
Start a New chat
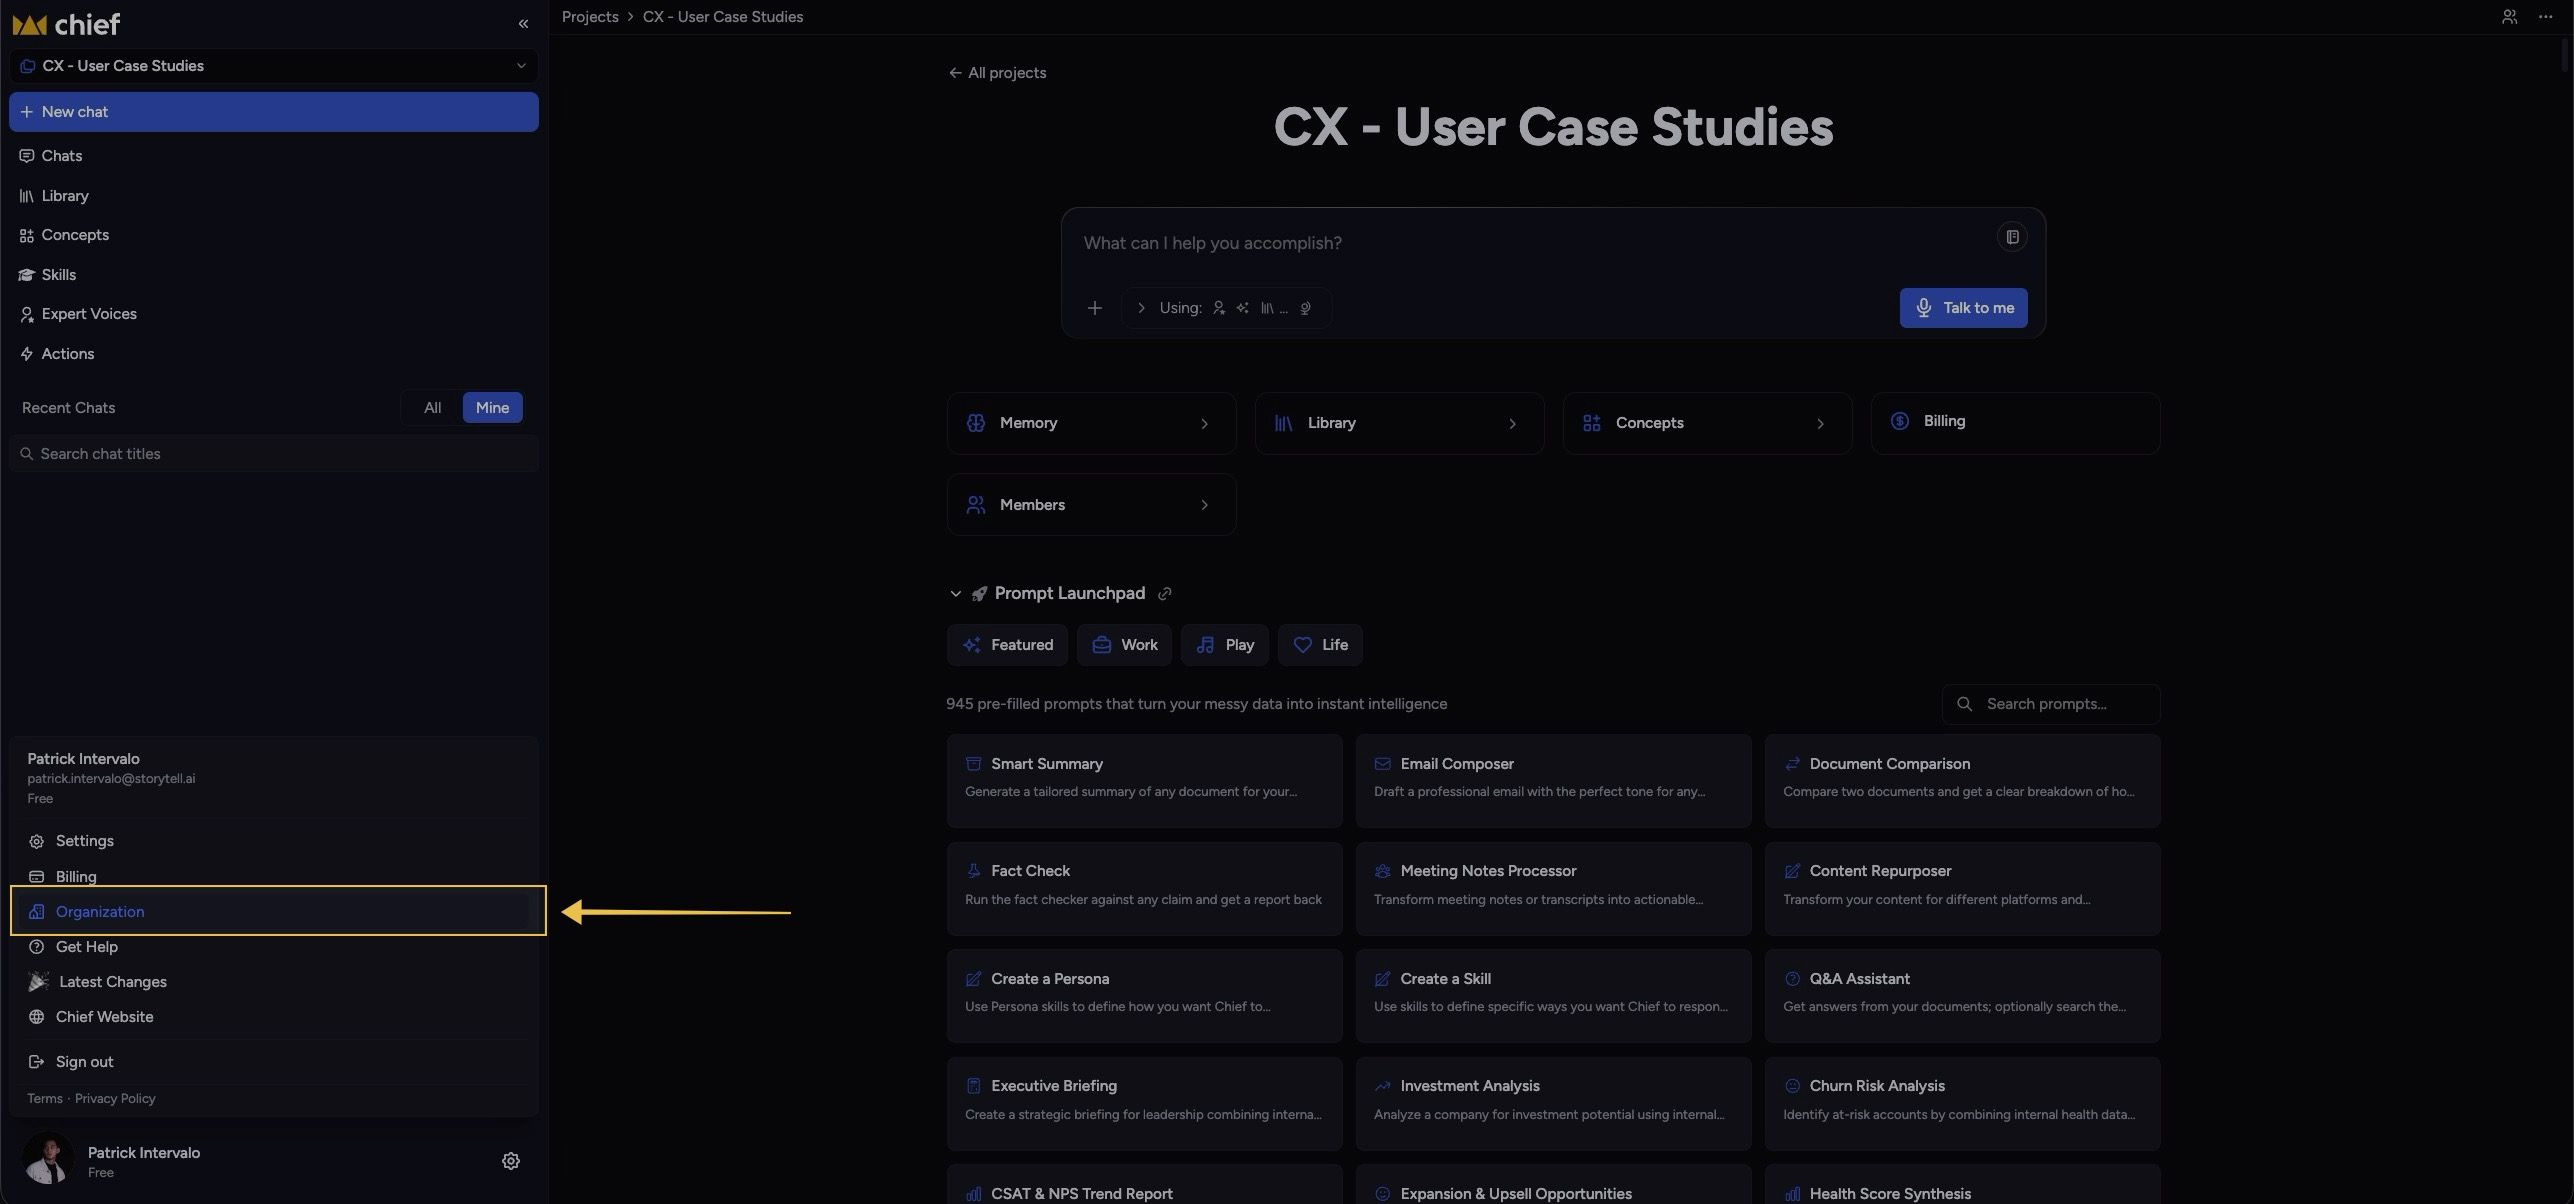273,112
